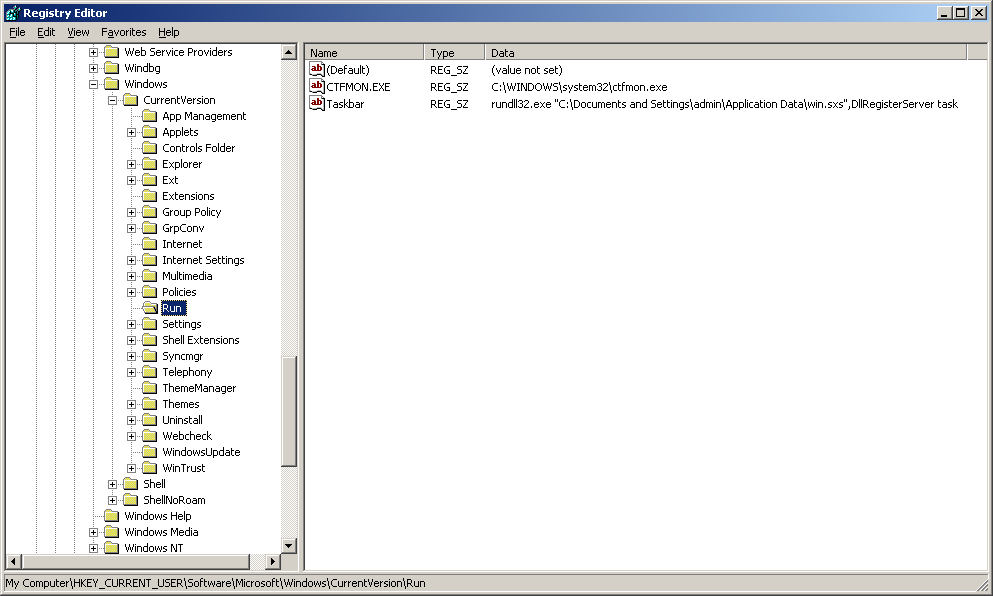Screen dimensions: 993x596
Task: Select the Internet key label
Action: pos(182,244)
